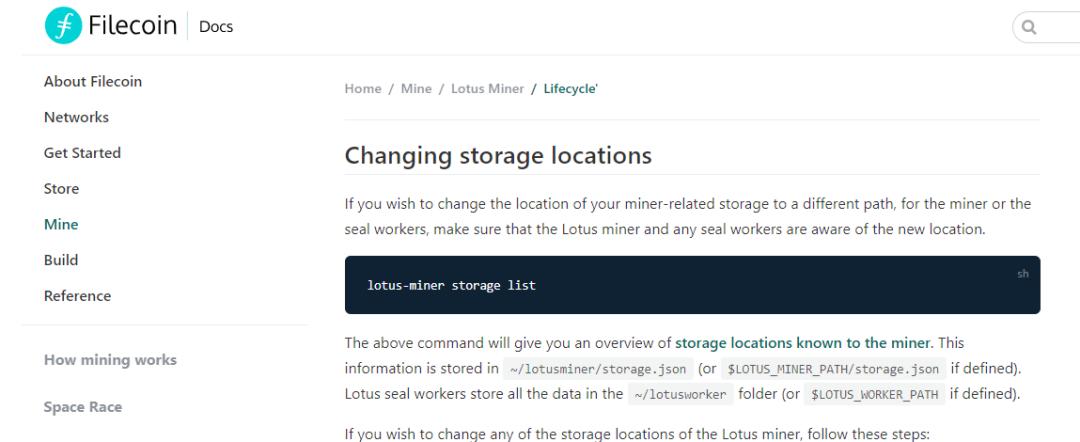Viewport: 1080px width, 442px height.
Task: Click the Home breadcrumb
Action: pos(363,89)
